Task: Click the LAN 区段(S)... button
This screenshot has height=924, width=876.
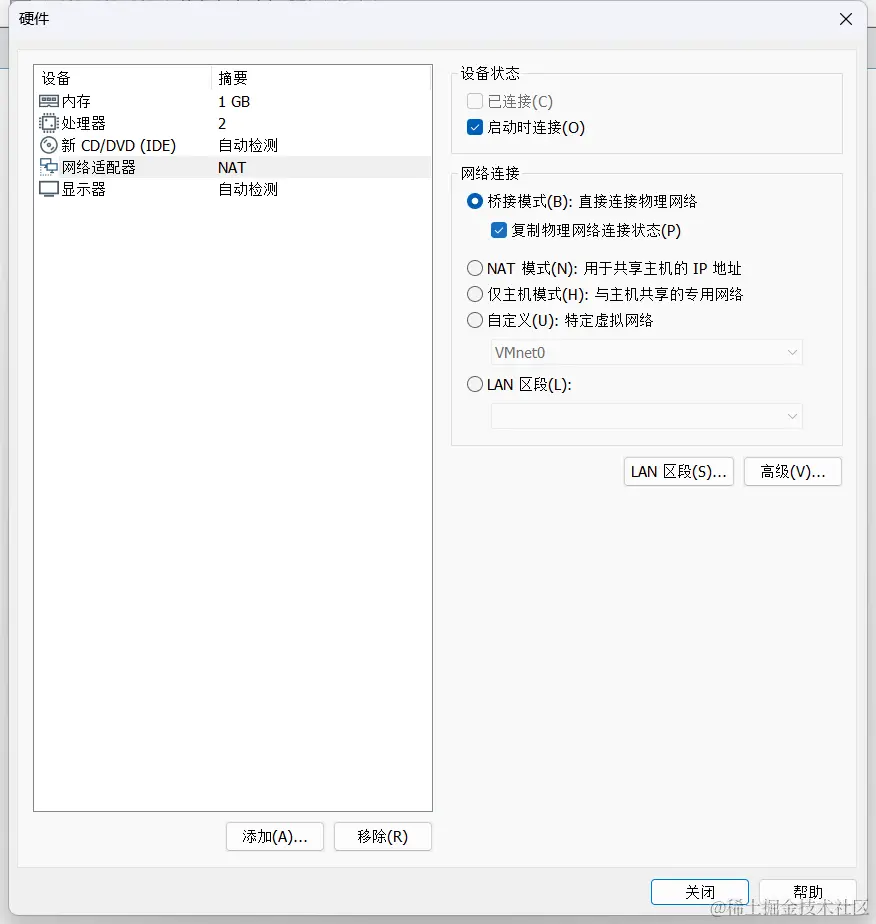Action: click(679, 471)
